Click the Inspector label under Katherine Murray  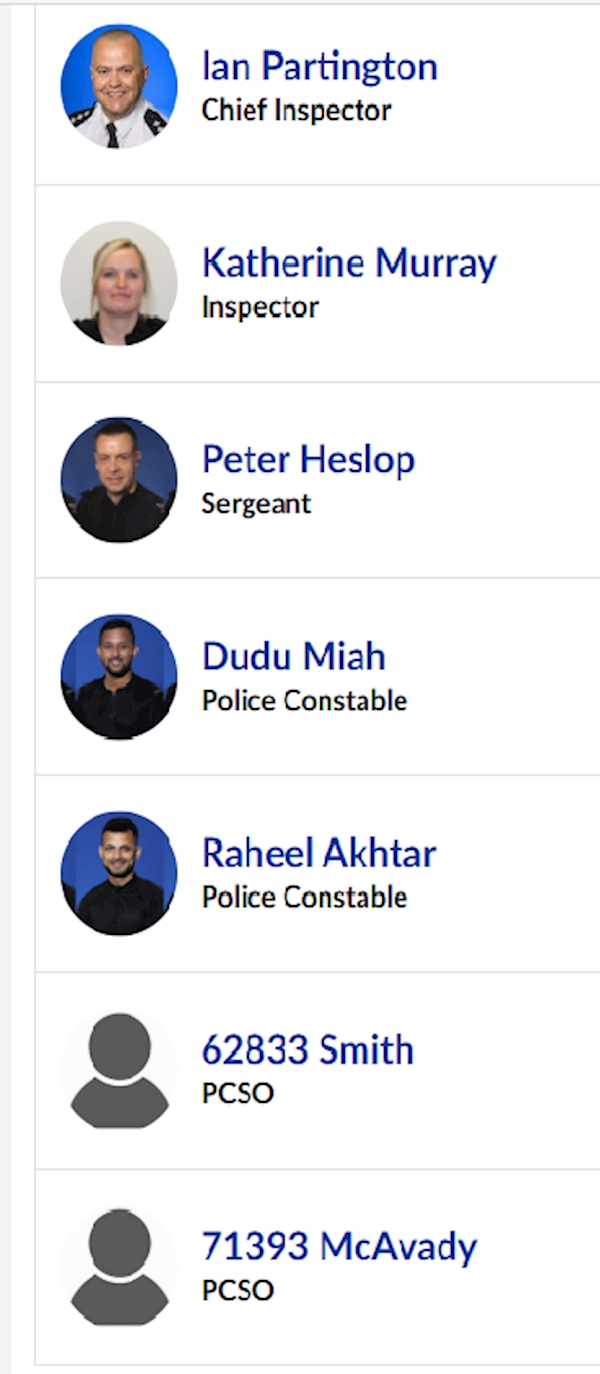click(x=260, y=307)
